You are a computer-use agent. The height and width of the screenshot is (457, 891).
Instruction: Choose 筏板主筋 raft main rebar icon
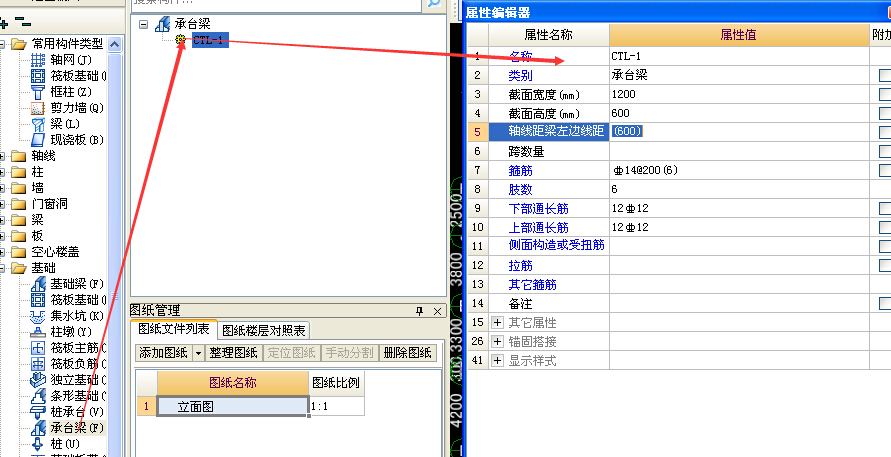coord(38,347)
